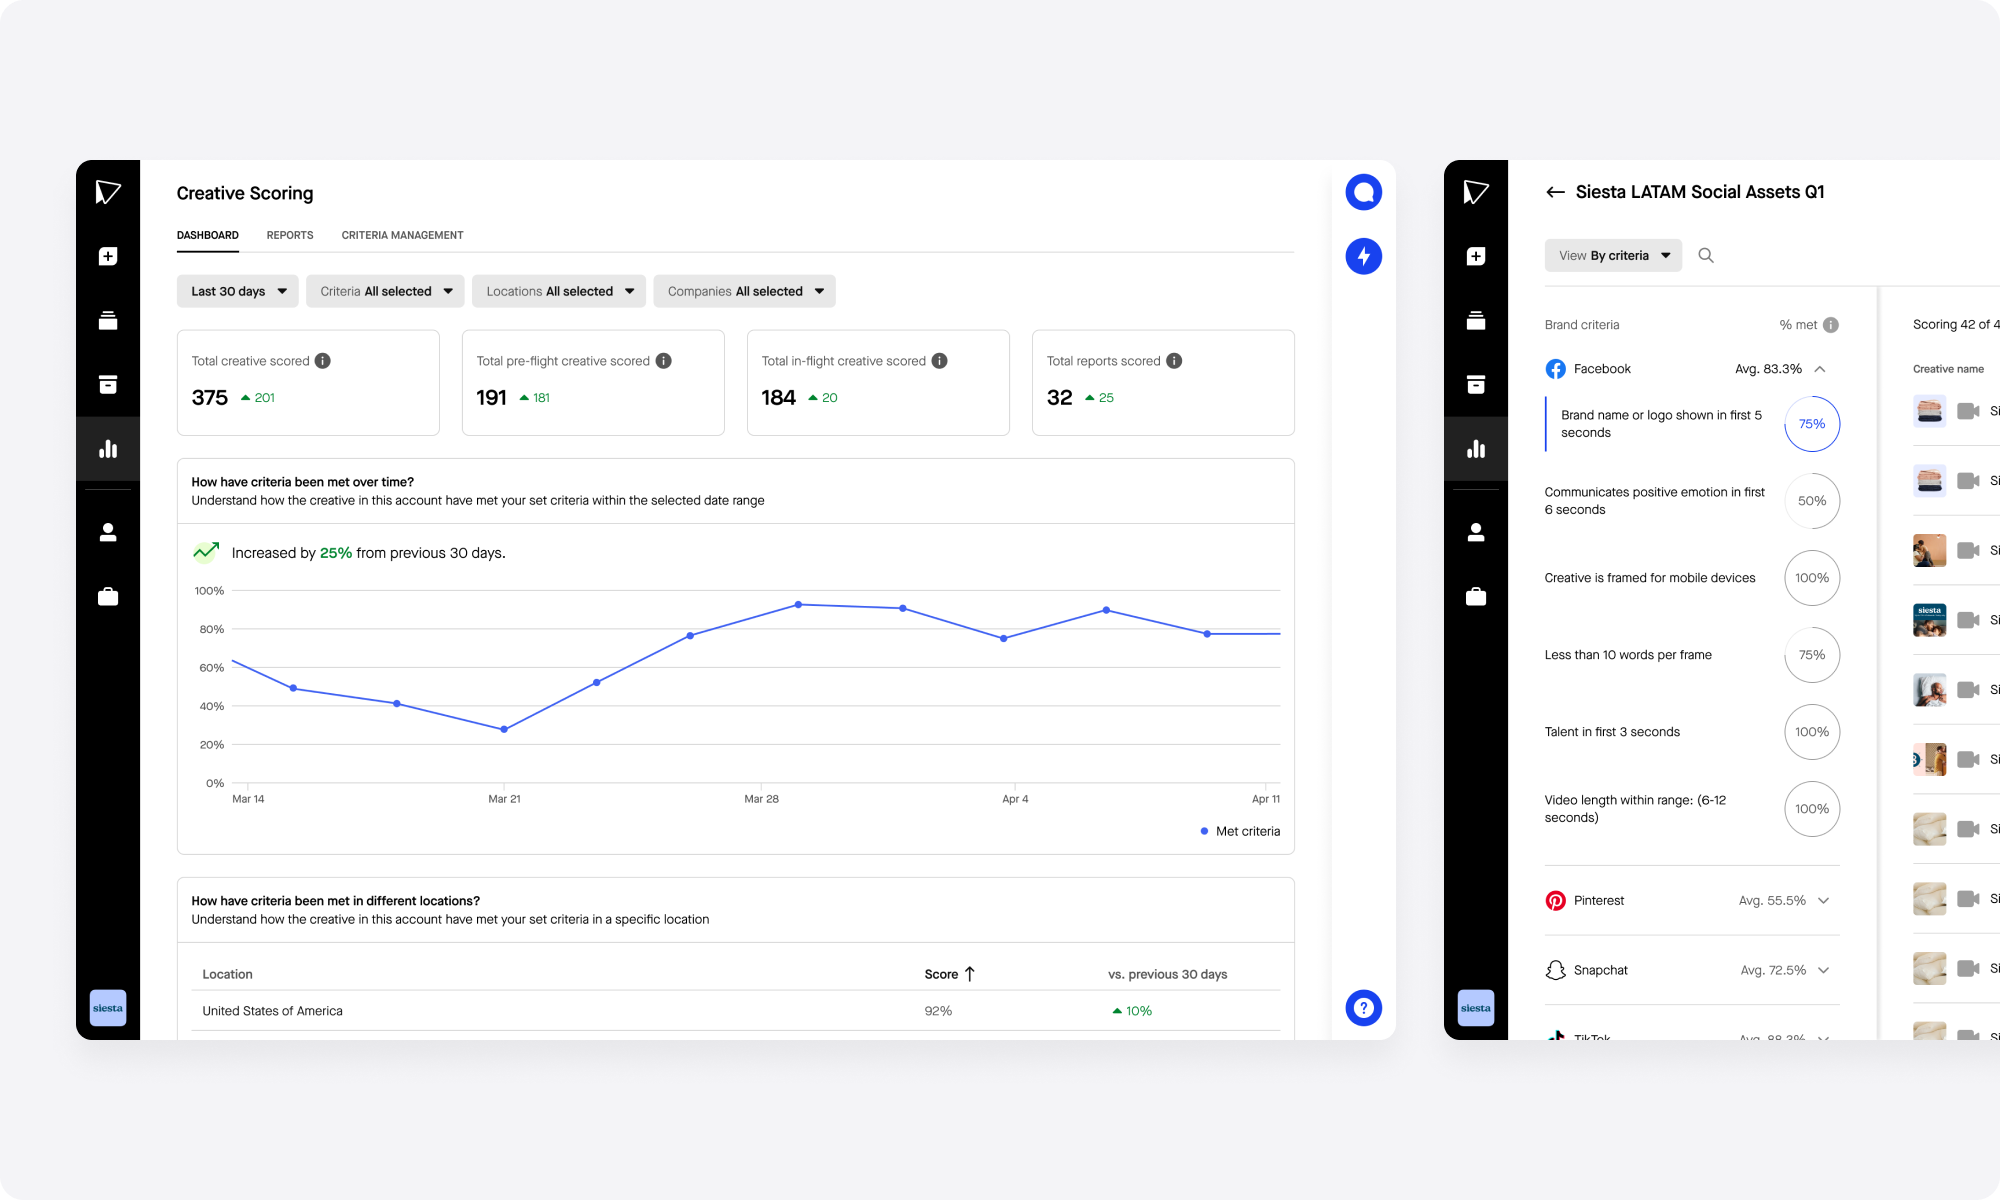Click the search magnifier next to View By criteria
Image resolution: width=2000 pixels, height=1200 pixels.
1706,256
